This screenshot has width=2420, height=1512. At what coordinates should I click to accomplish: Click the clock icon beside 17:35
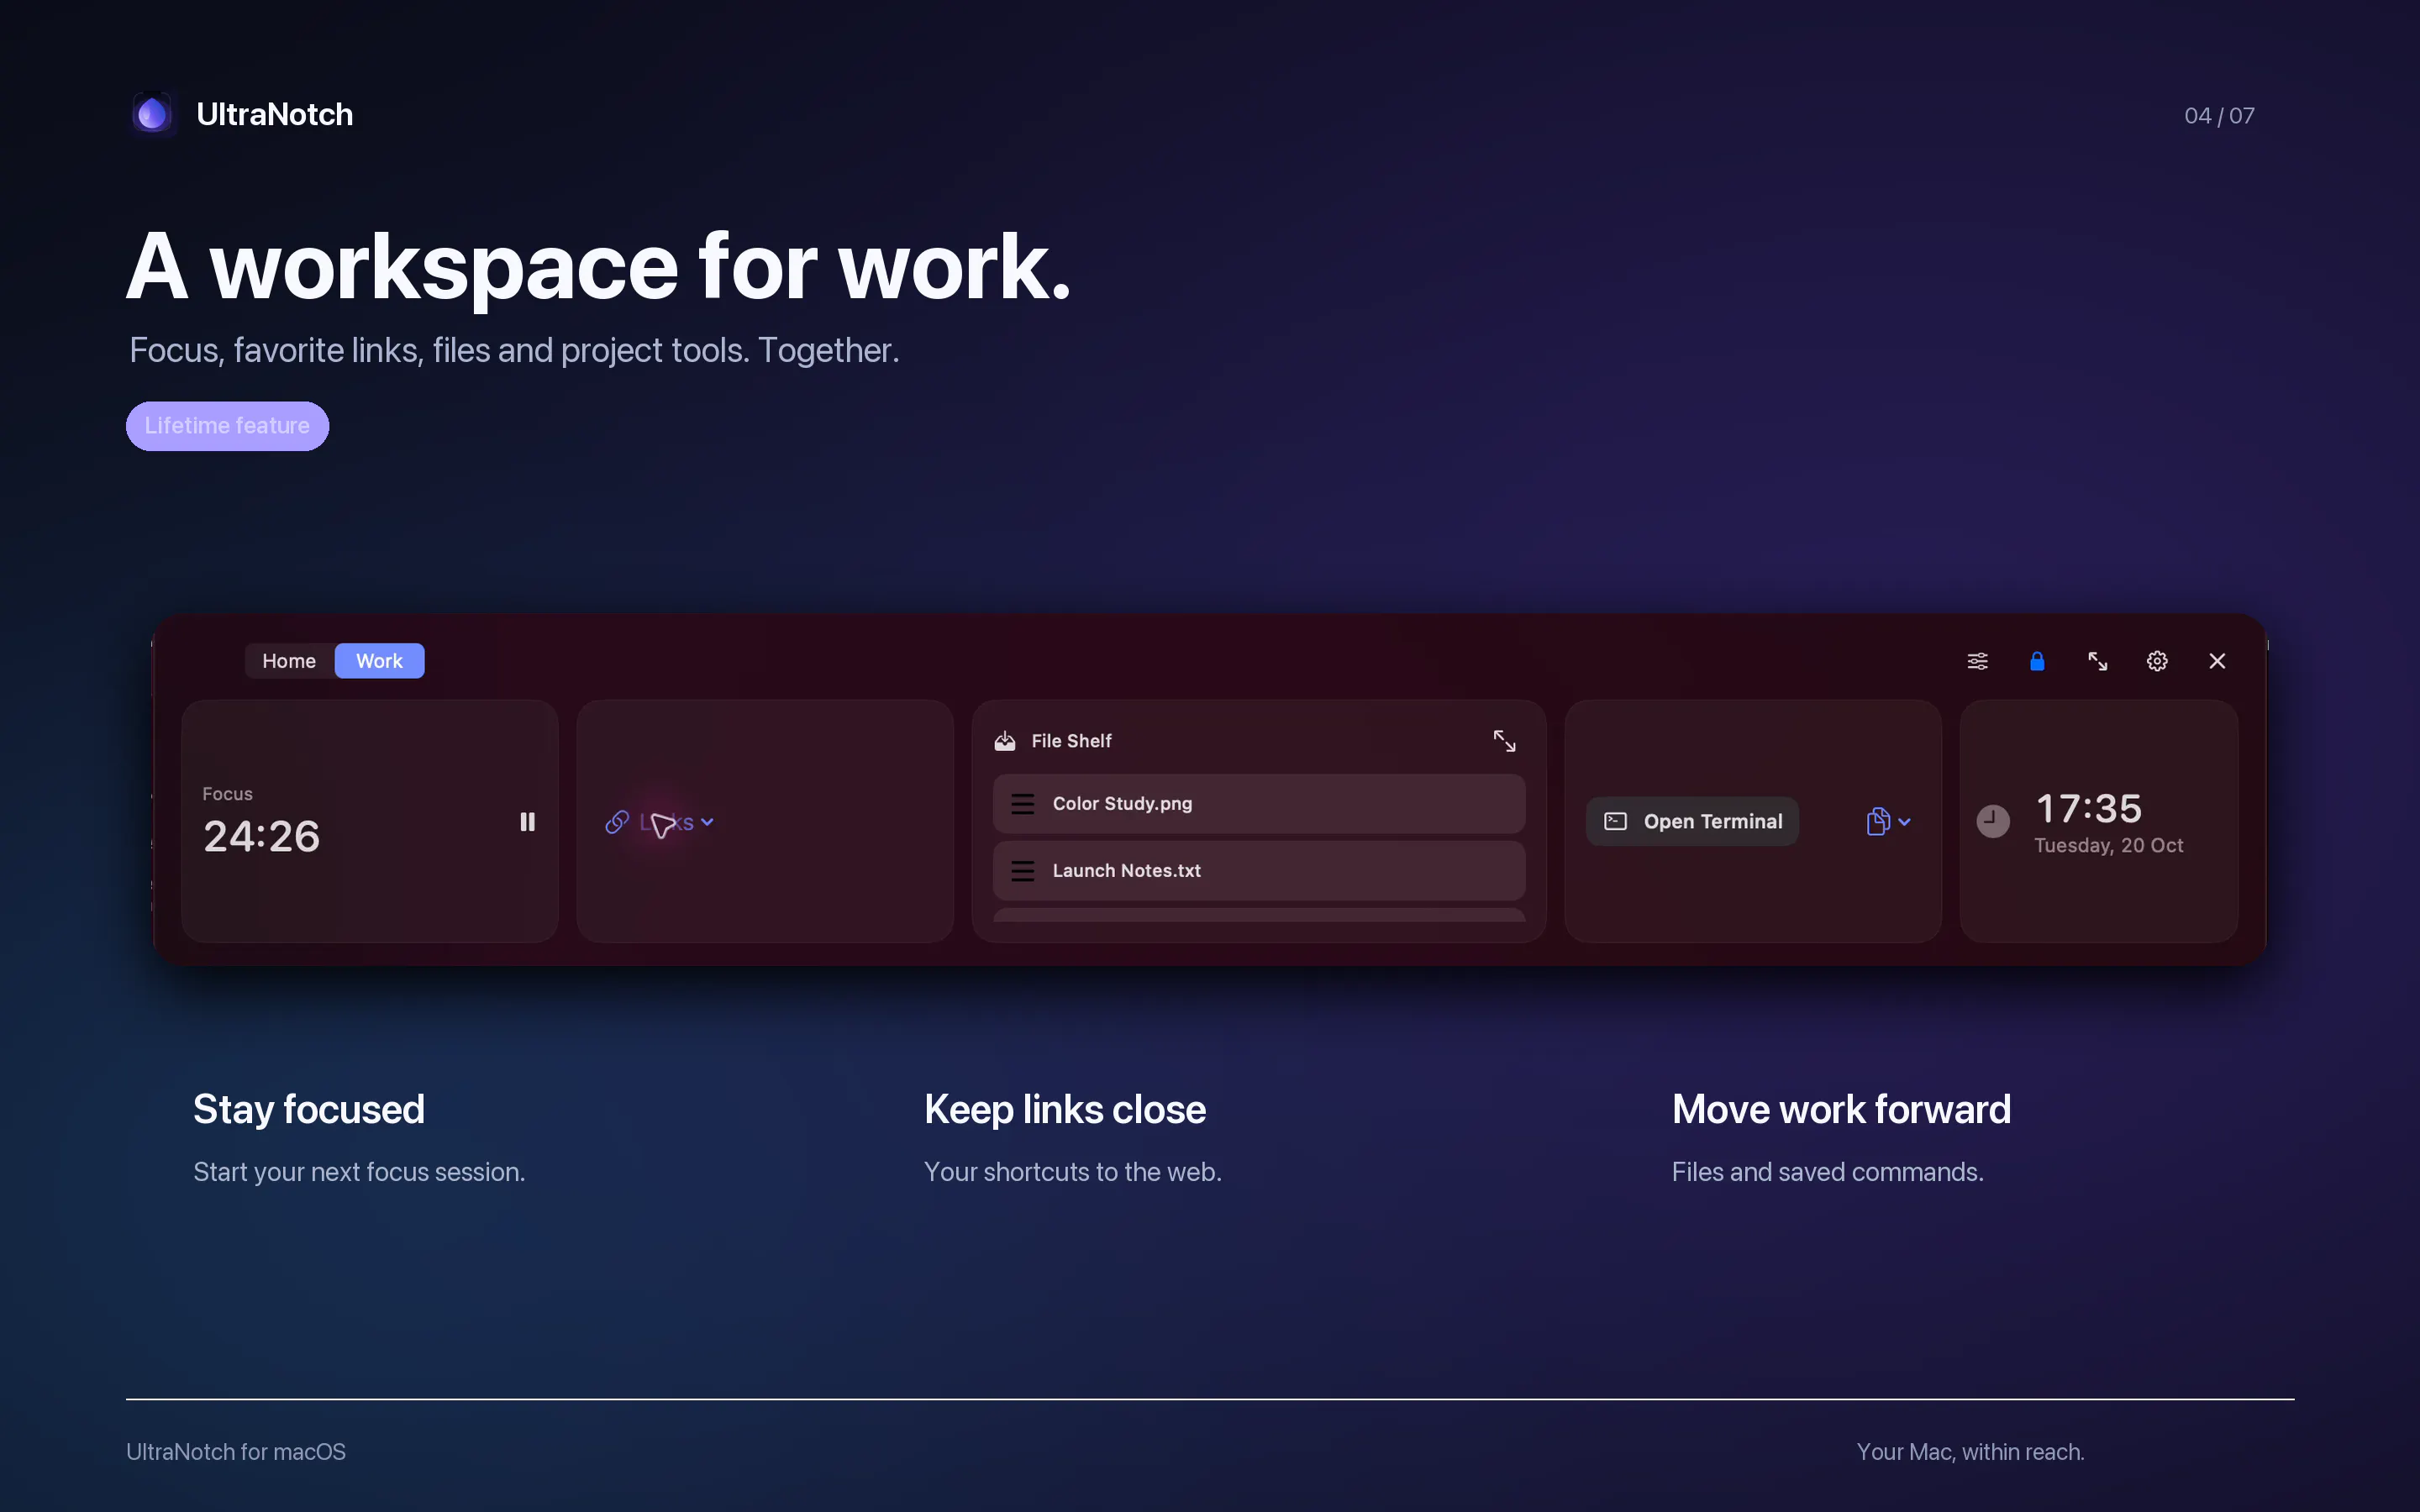pyautogui.click(x=1993, y=822)
